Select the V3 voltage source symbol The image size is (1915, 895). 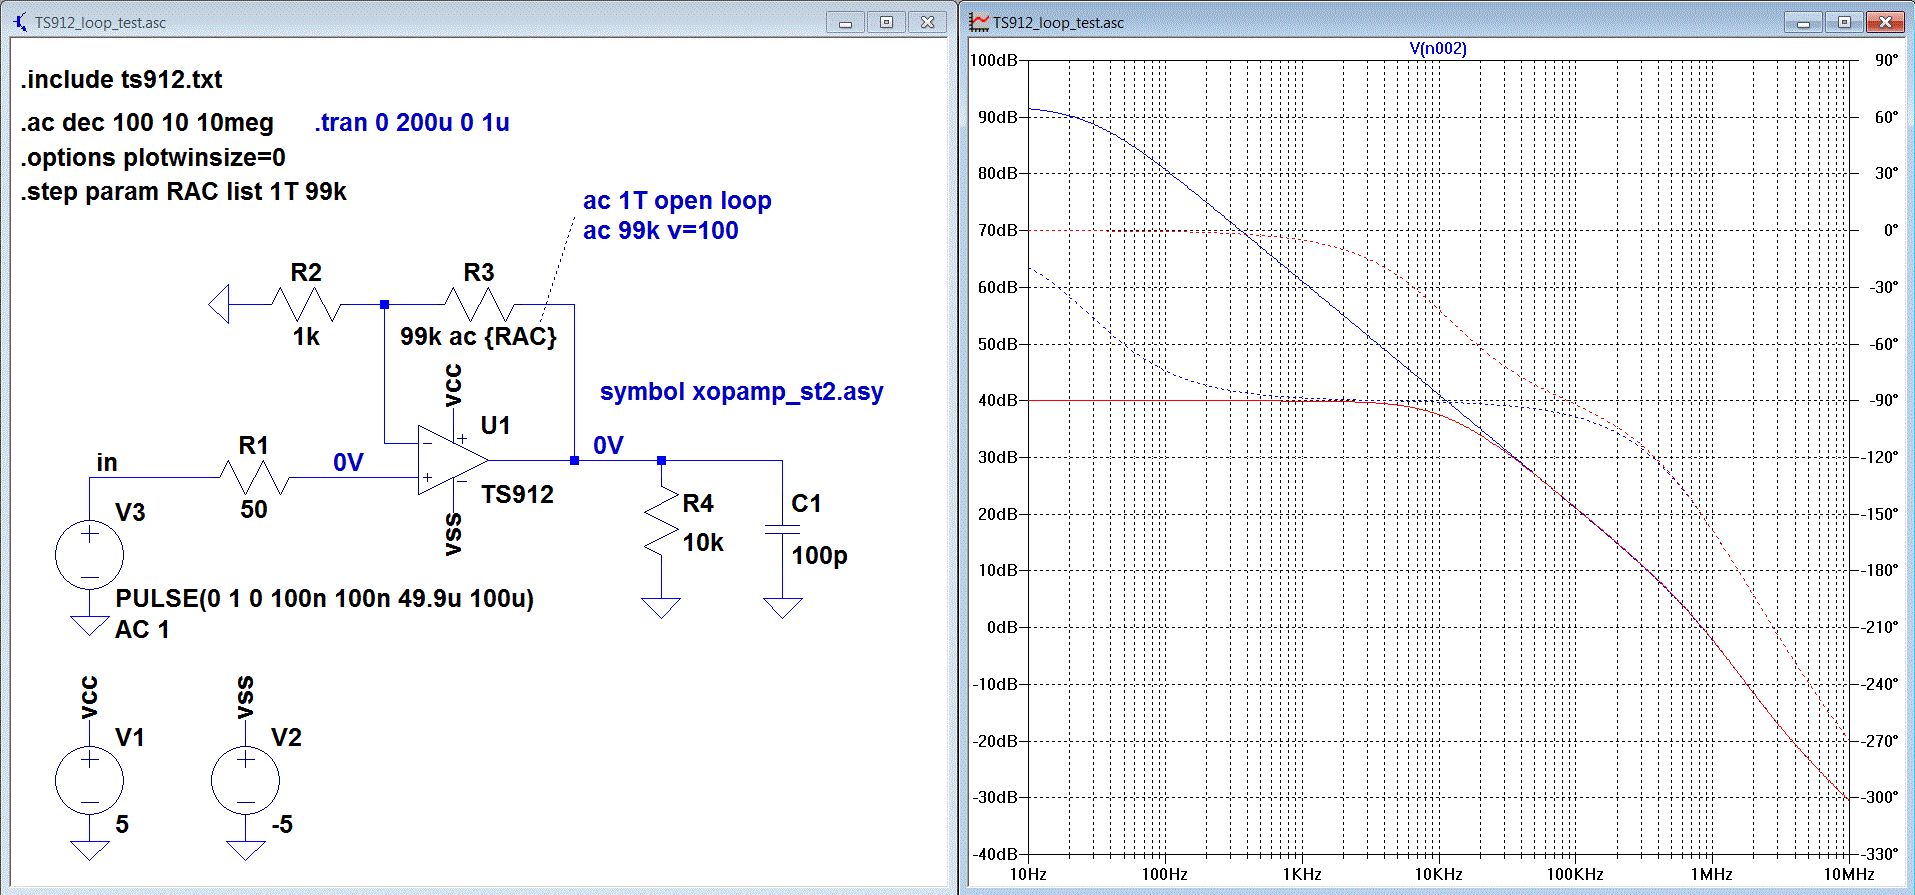pyautogui.click(x=90, y=555)
